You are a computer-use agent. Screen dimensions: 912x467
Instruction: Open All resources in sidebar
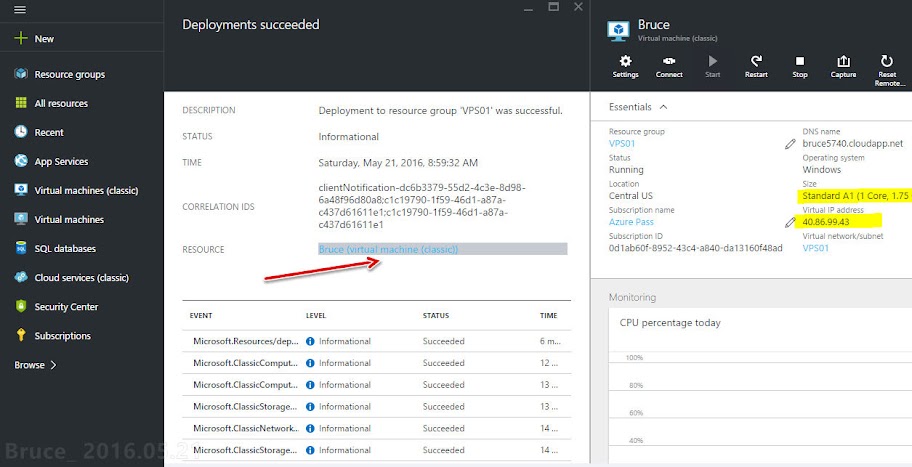61,104
